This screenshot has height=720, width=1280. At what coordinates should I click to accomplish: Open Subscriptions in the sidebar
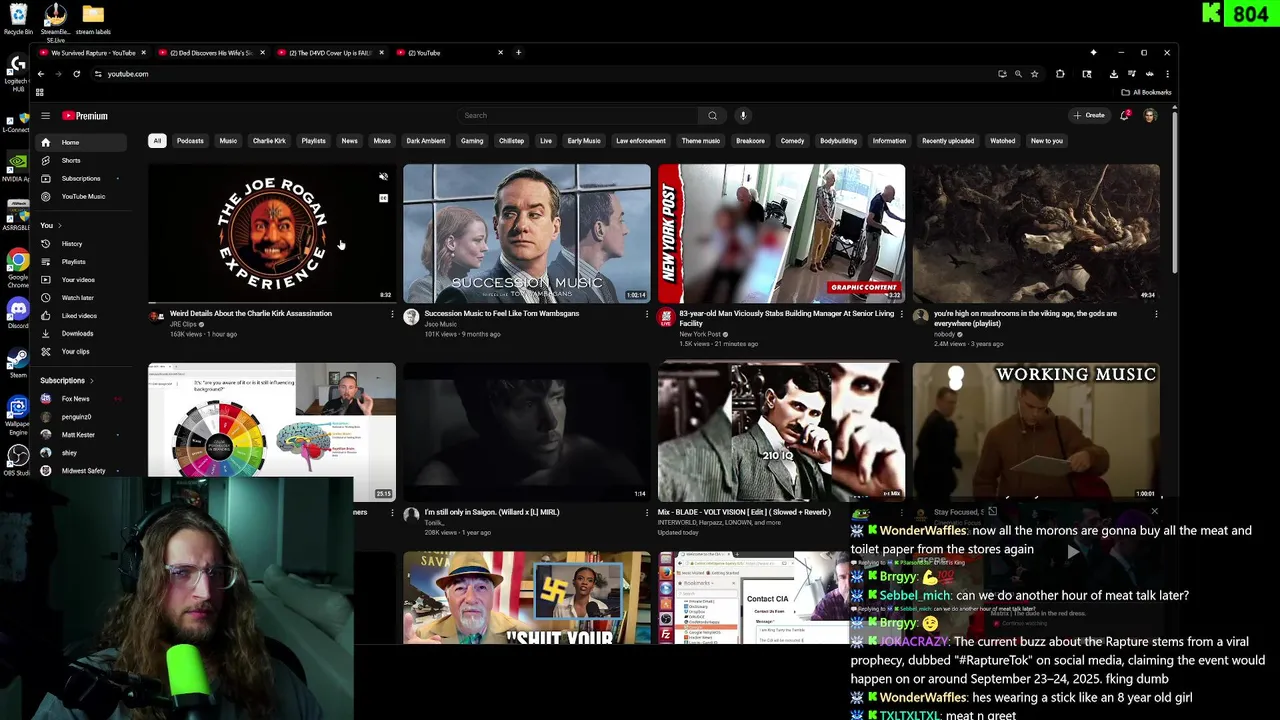click(80, 178)
